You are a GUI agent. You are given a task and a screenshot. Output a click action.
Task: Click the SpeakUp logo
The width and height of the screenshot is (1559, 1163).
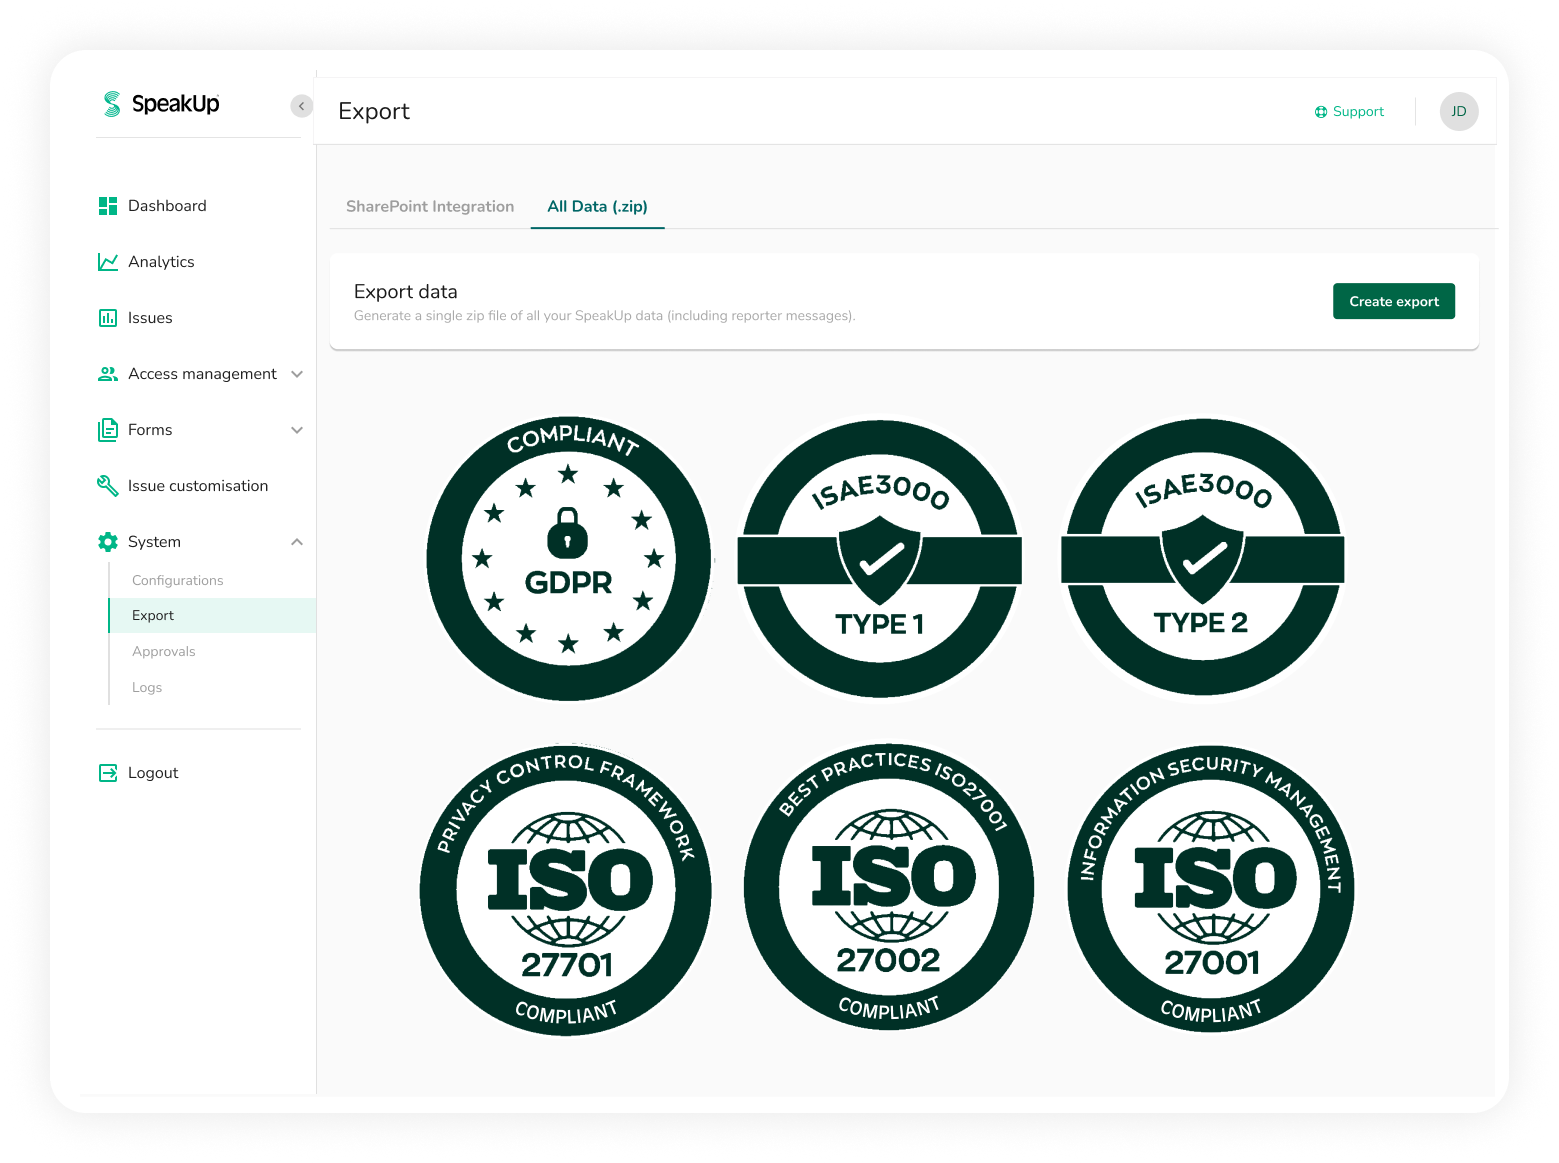tap(161, 104)
